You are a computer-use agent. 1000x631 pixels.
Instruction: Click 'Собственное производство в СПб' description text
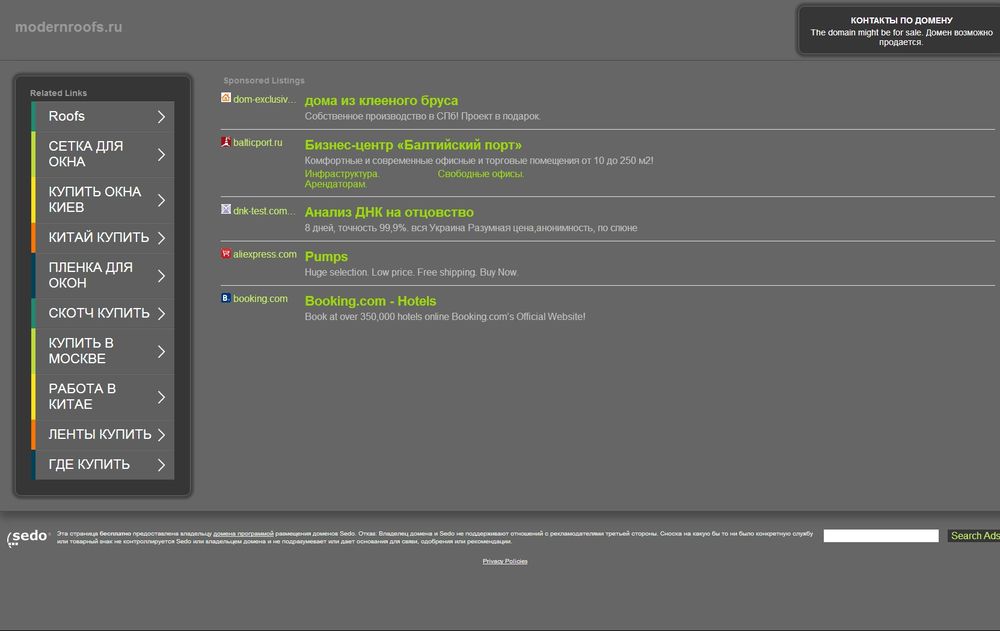(x=422, y=116)
